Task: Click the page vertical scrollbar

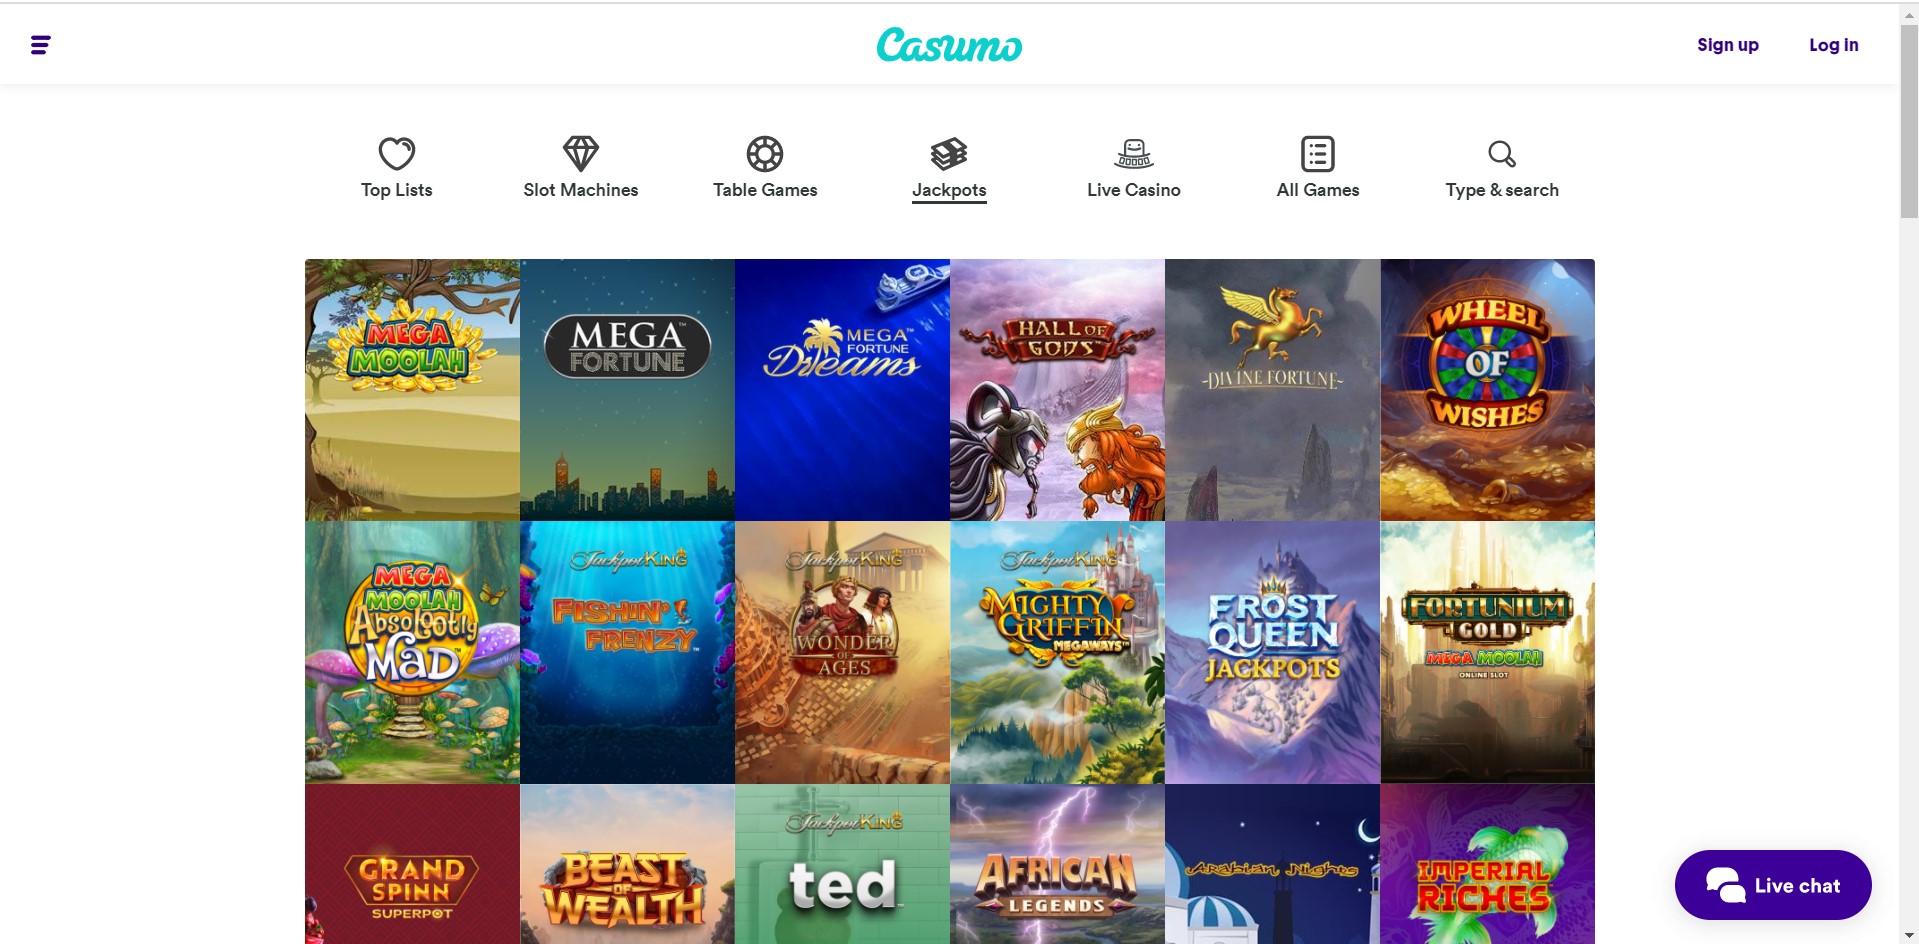Action: [x=1909, y=472]
